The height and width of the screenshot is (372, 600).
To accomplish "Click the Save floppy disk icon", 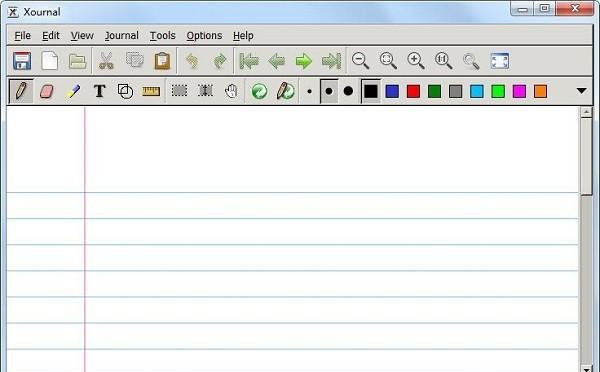I will pyautogui.click(x=22, y=61).
